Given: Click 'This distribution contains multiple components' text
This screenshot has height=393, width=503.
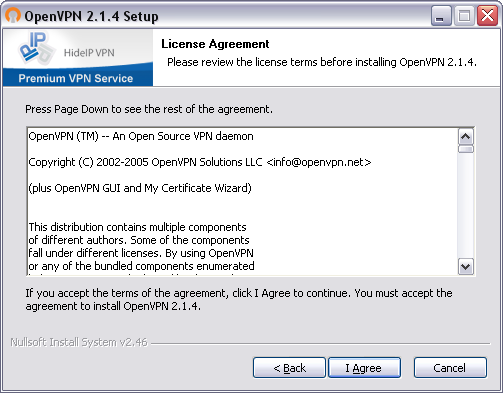Looking at the screenshot, I should tap(137, 227).
